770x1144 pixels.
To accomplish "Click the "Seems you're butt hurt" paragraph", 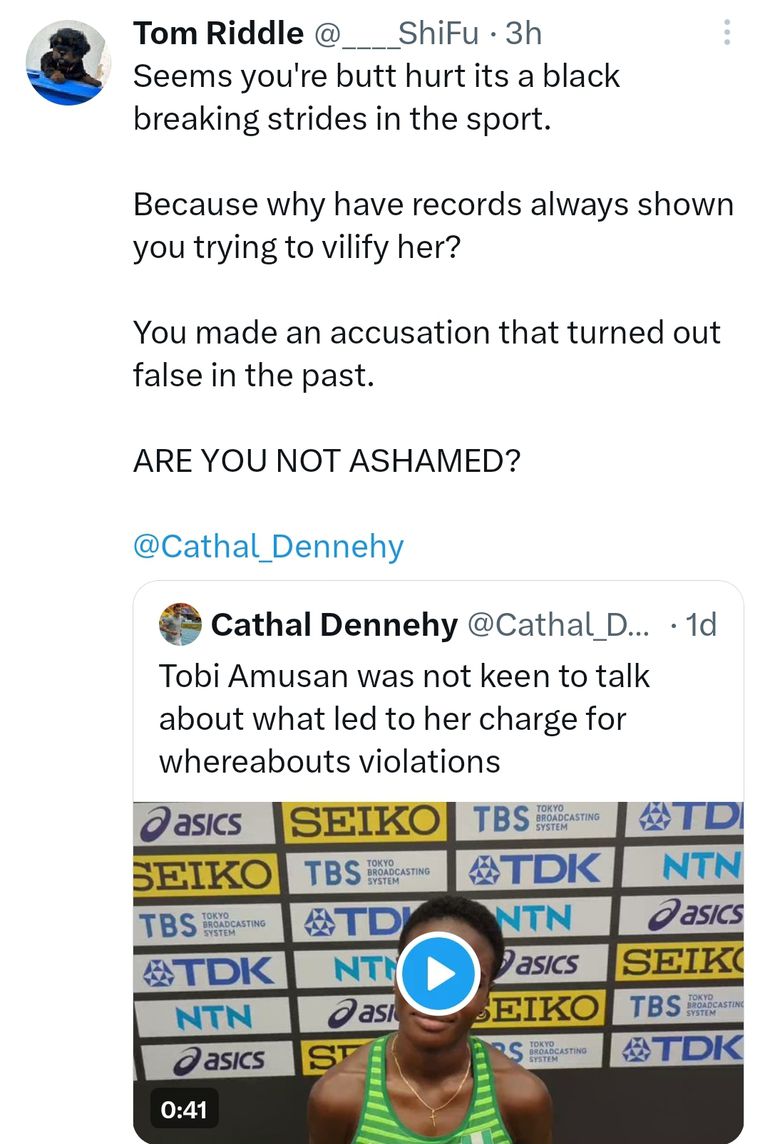I will click(376, 97).
